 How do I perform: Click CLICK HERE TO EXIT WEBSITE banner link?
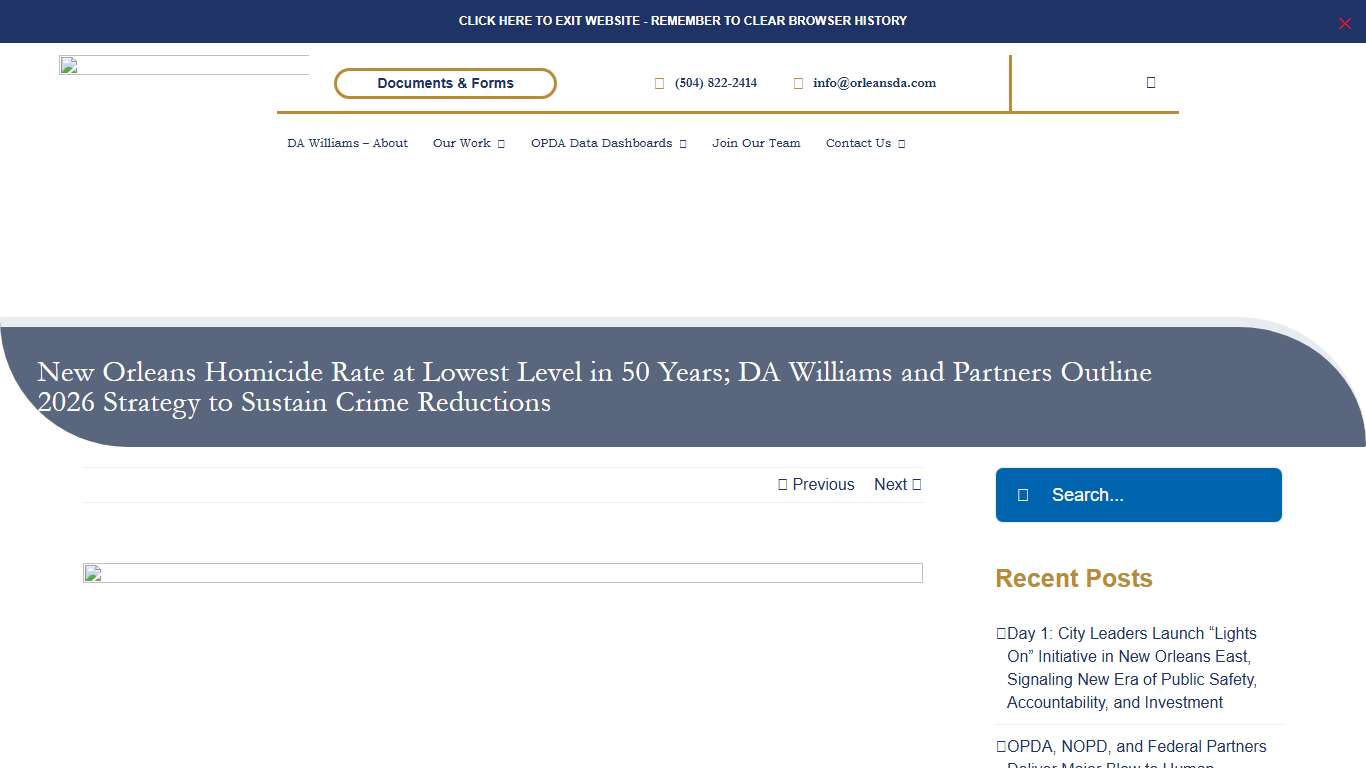click(x=683, y=21)
